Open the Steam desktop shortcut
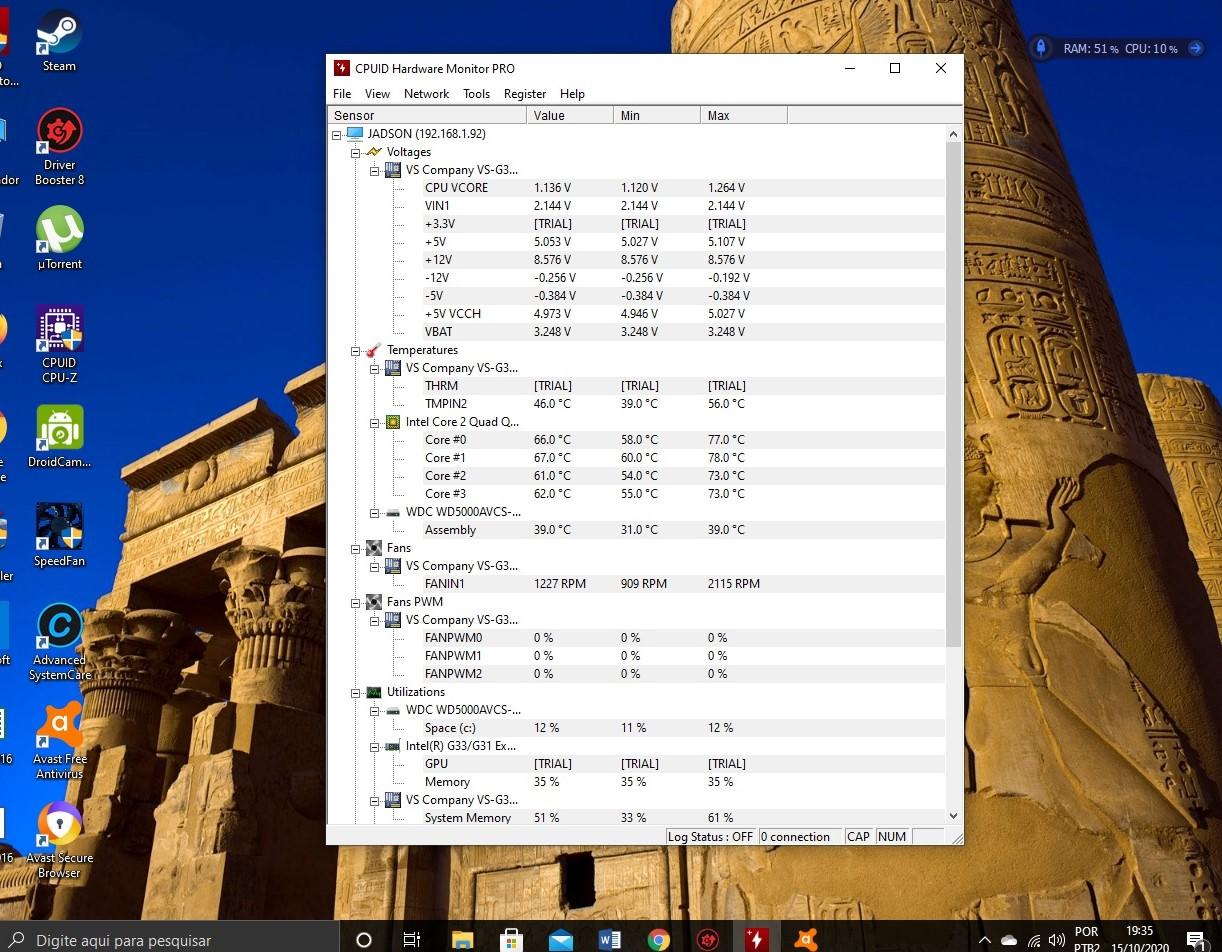 [60, 40]
